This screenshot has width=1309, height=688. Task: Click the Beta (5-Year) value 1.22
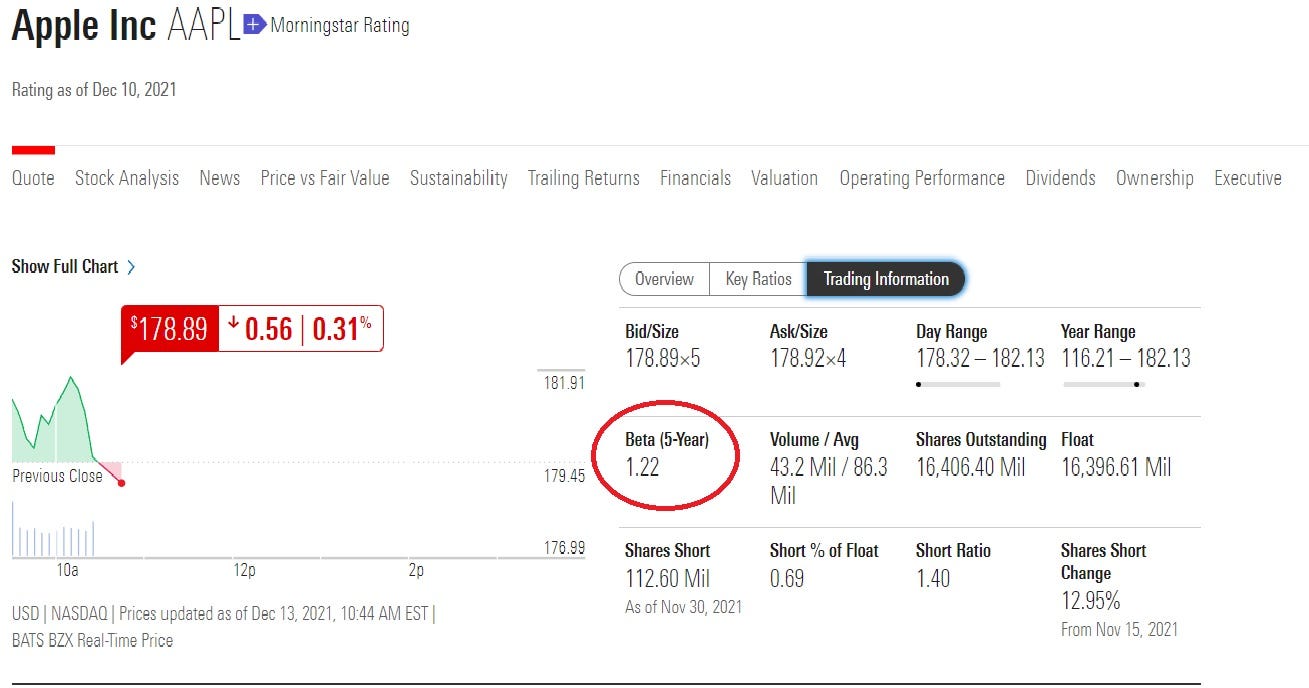[642, 467]
